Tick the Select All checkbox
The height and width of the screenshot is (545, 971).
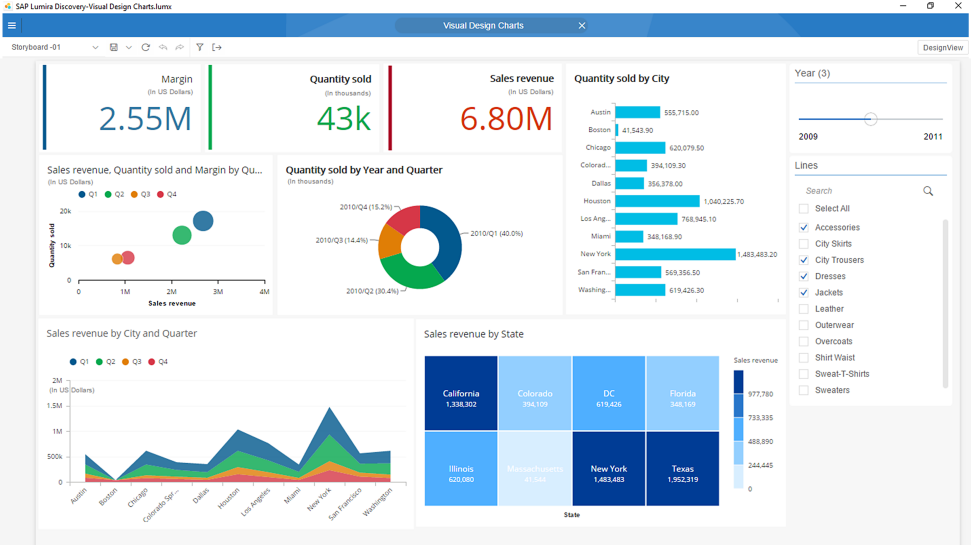click(x=804, y=209)
